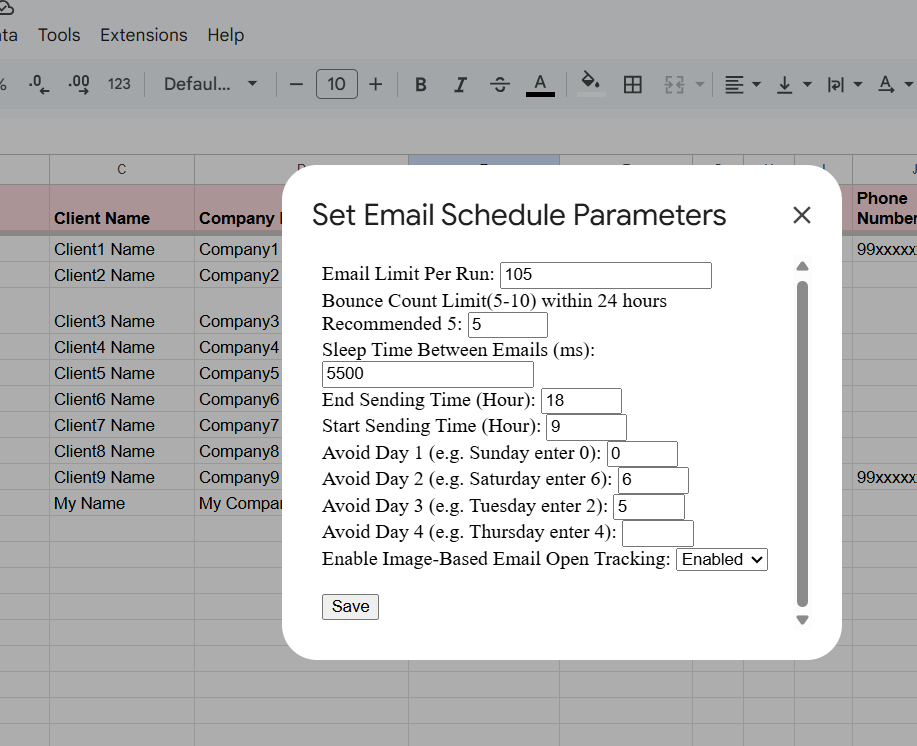Select the Client1 Name cell

coord(122,249)
